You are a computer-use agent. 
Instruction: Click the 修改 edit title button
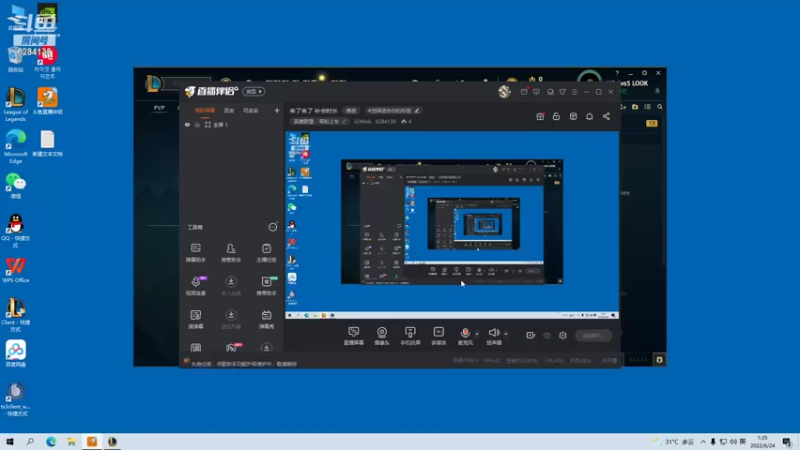pyautogui.click(x=351, y=110)
